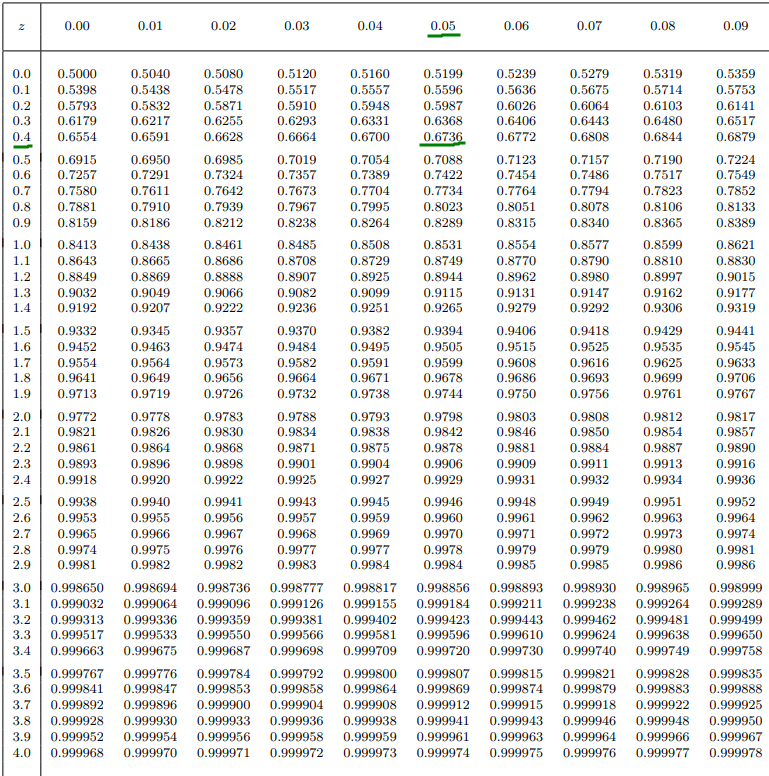
Task: Click the z header cell
Action: pyautogui.click(x=22, y=25)
